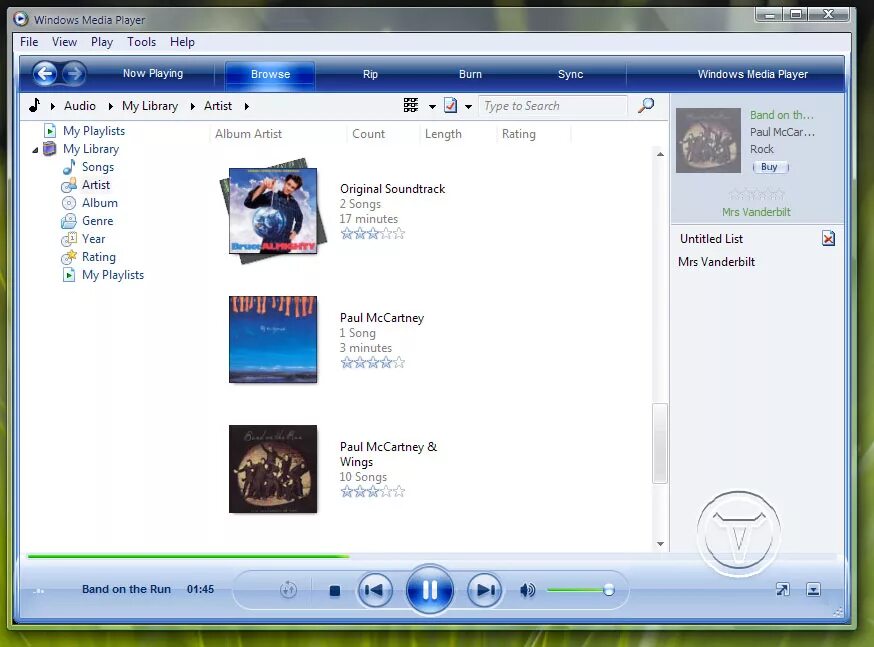Switch to the Browse tab
The image size is (874, 647).
(x=270, y=74)
